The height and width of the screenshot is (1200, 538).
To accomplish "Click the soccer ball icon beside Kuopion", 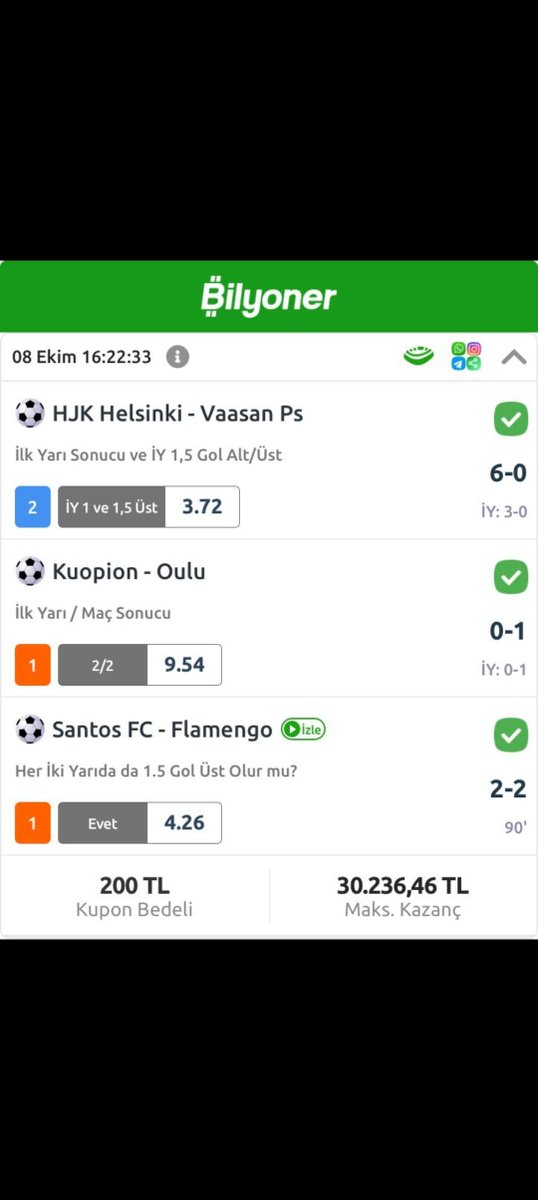I will 30,571.
